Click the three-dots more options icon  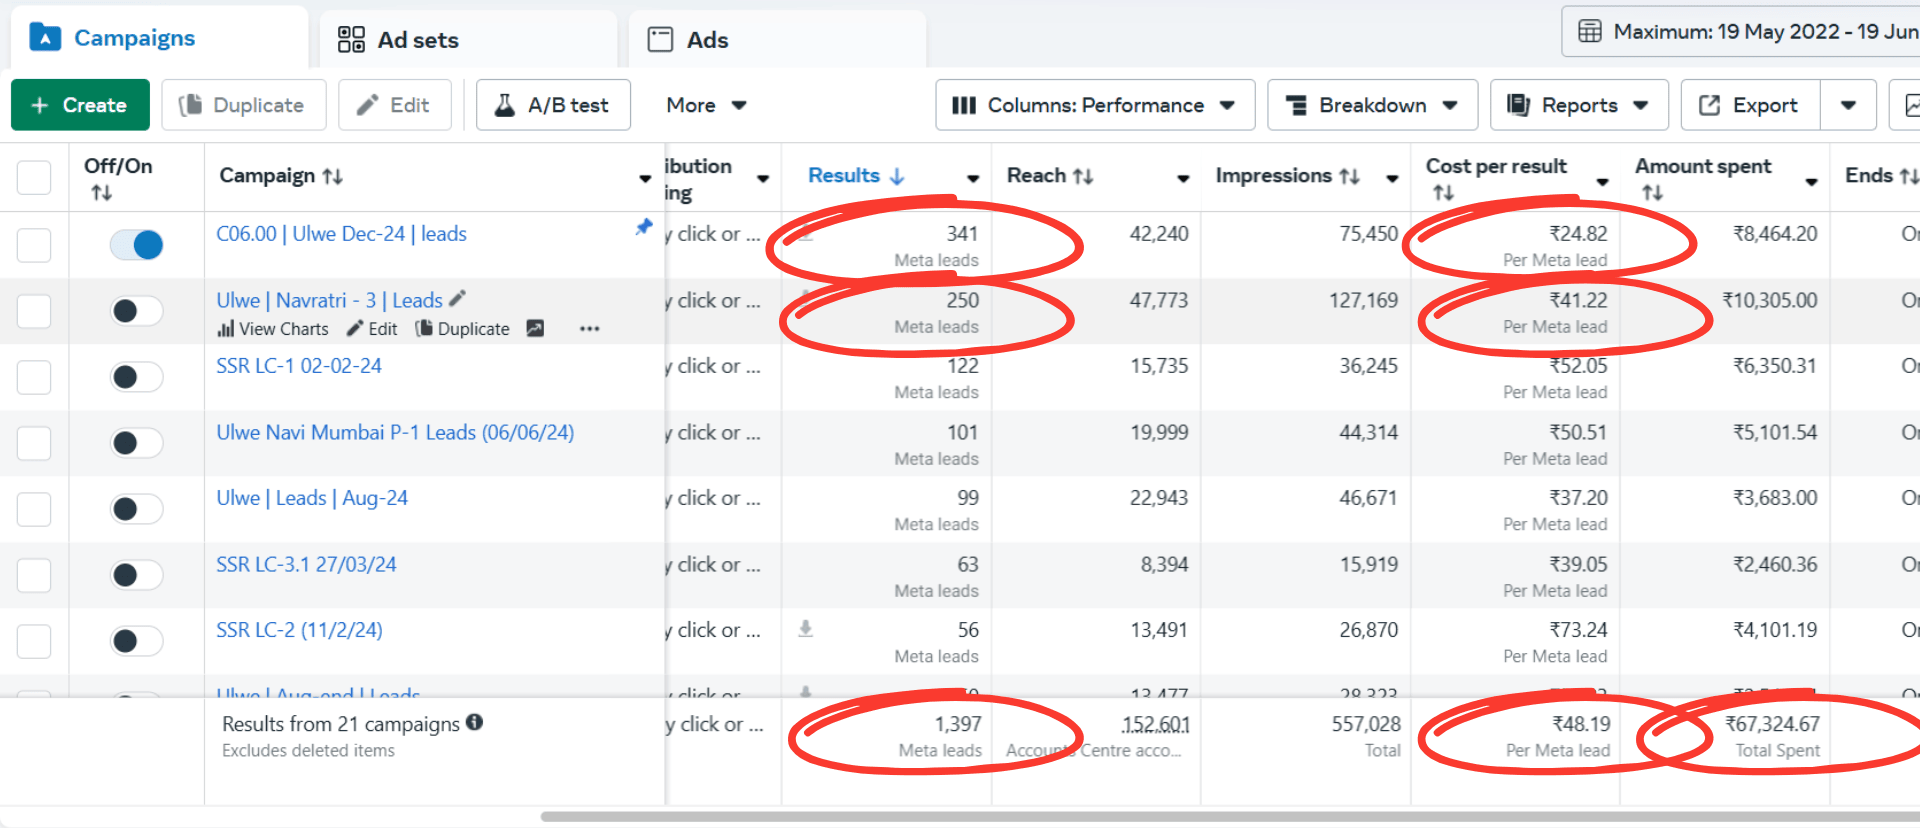(x=589, y=329)
